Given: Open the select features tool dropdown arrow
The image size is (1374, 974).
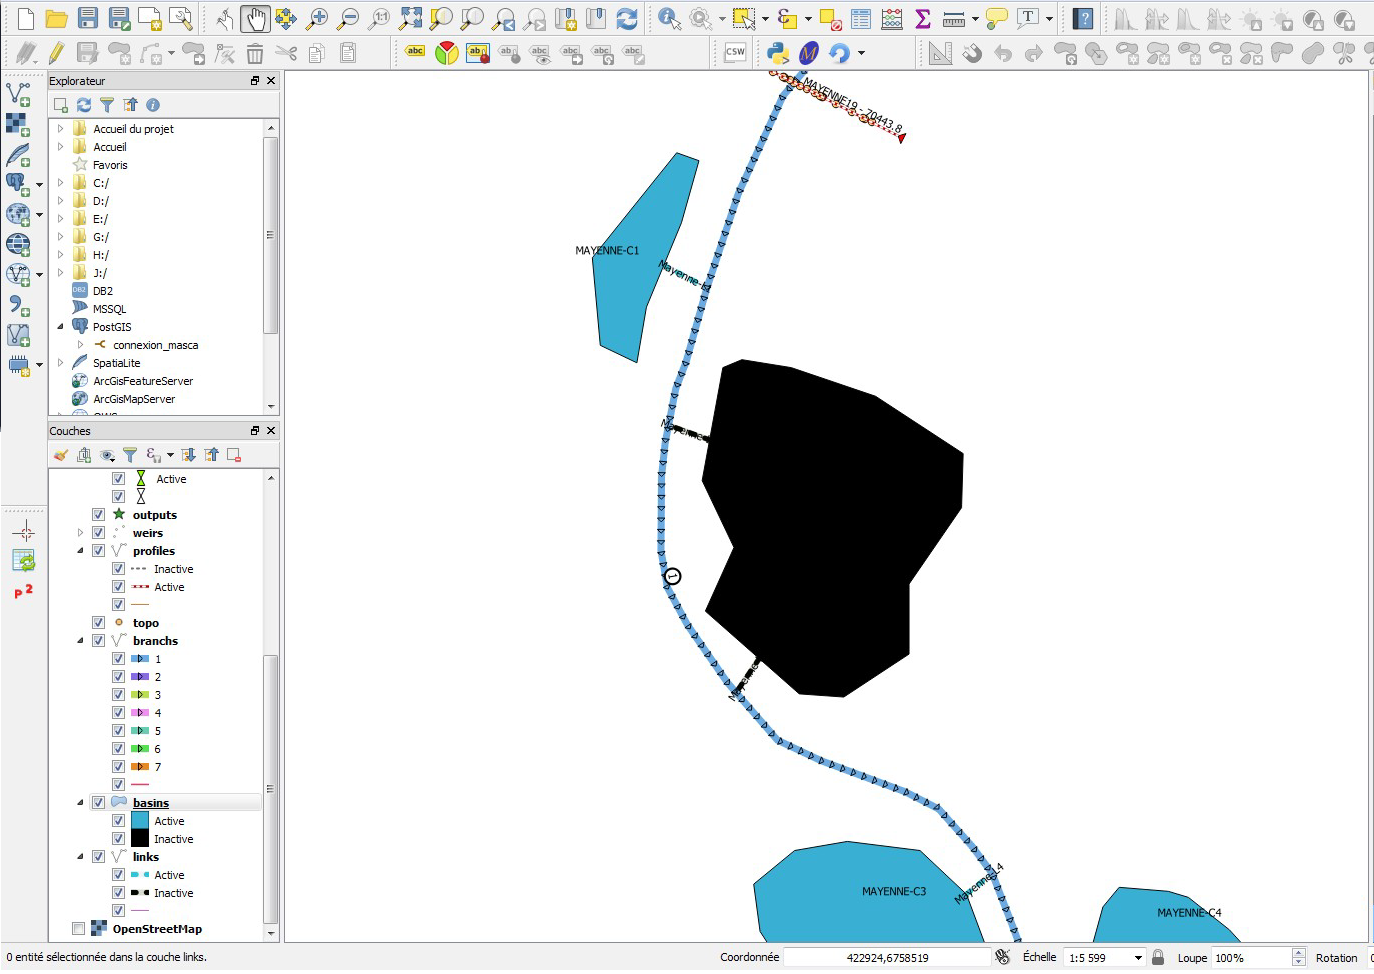Looking at the screenshot, I should click(x=765, y=18).
